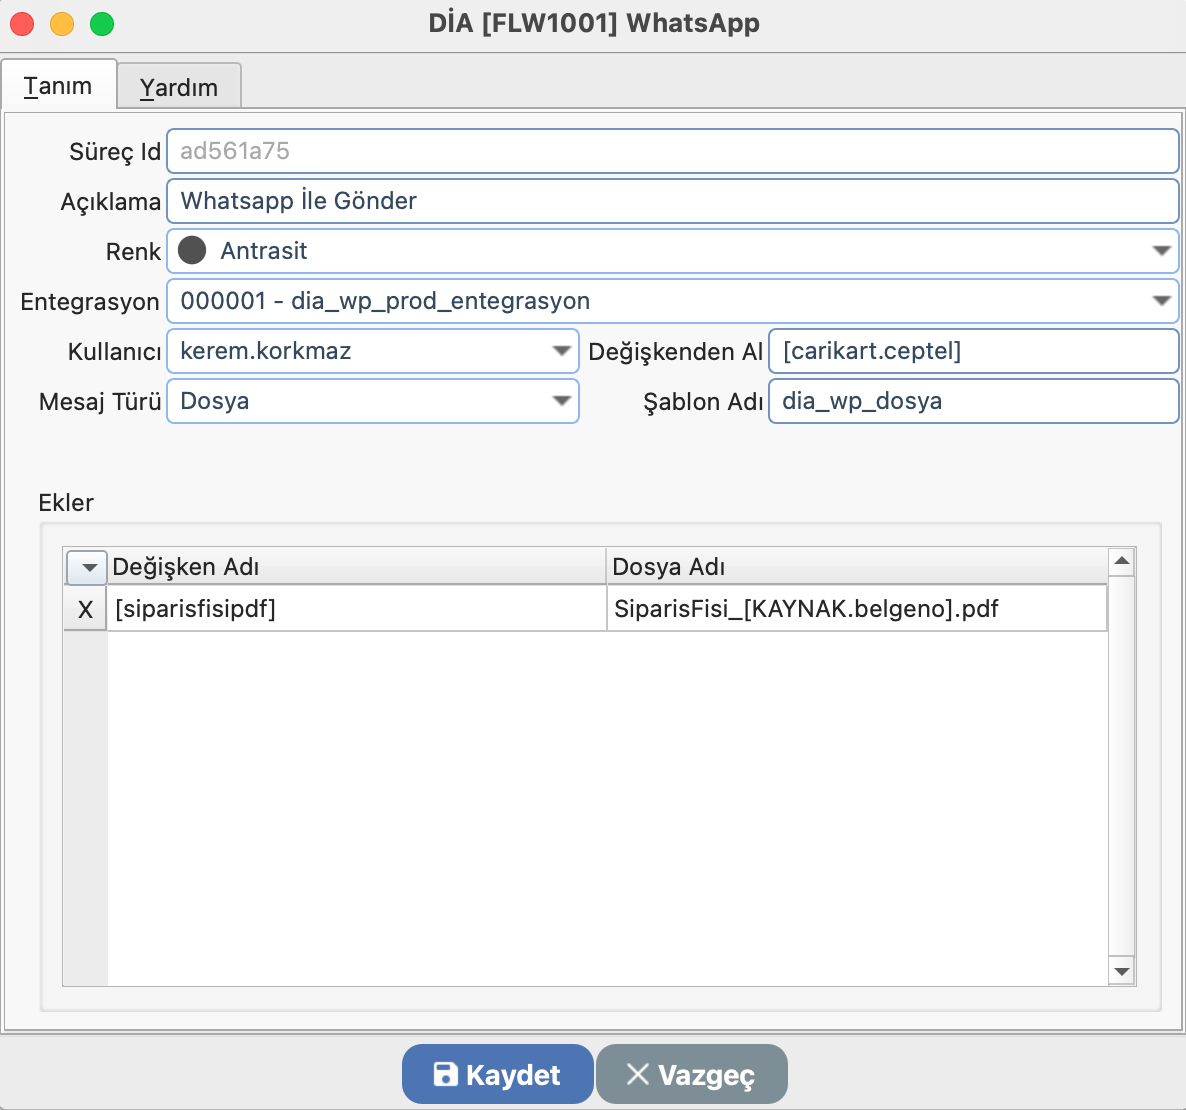
Task: Switch to the Yardım tab
Action: click(179, 87)
